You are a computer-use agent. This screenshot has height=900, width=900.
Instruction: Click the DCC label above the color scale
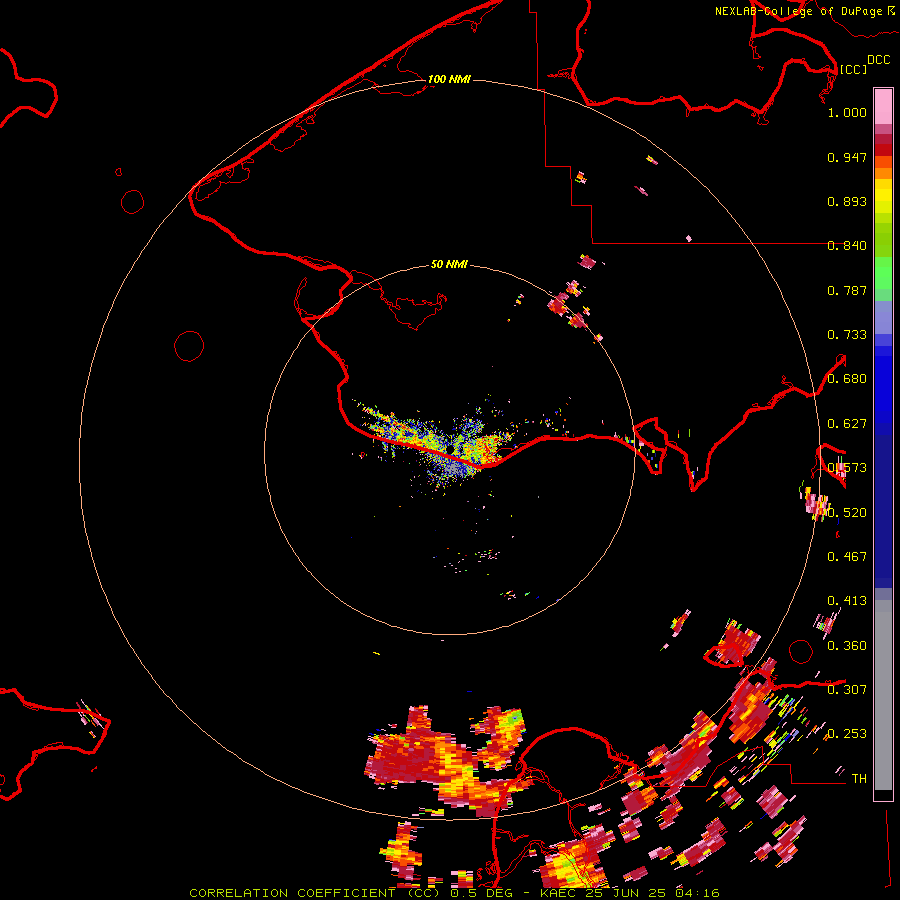point(878,60)
